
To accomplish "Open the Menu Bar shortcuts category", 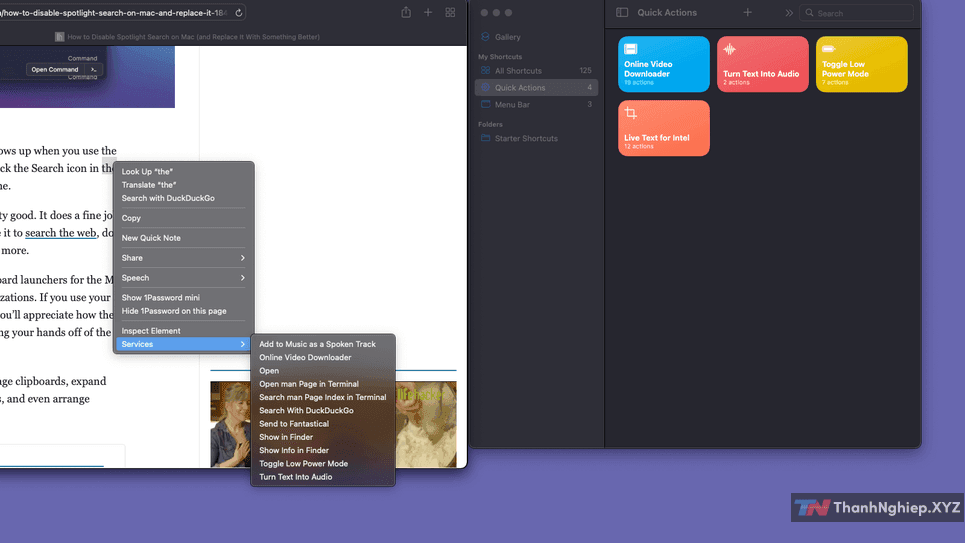I will pos(512,104).
